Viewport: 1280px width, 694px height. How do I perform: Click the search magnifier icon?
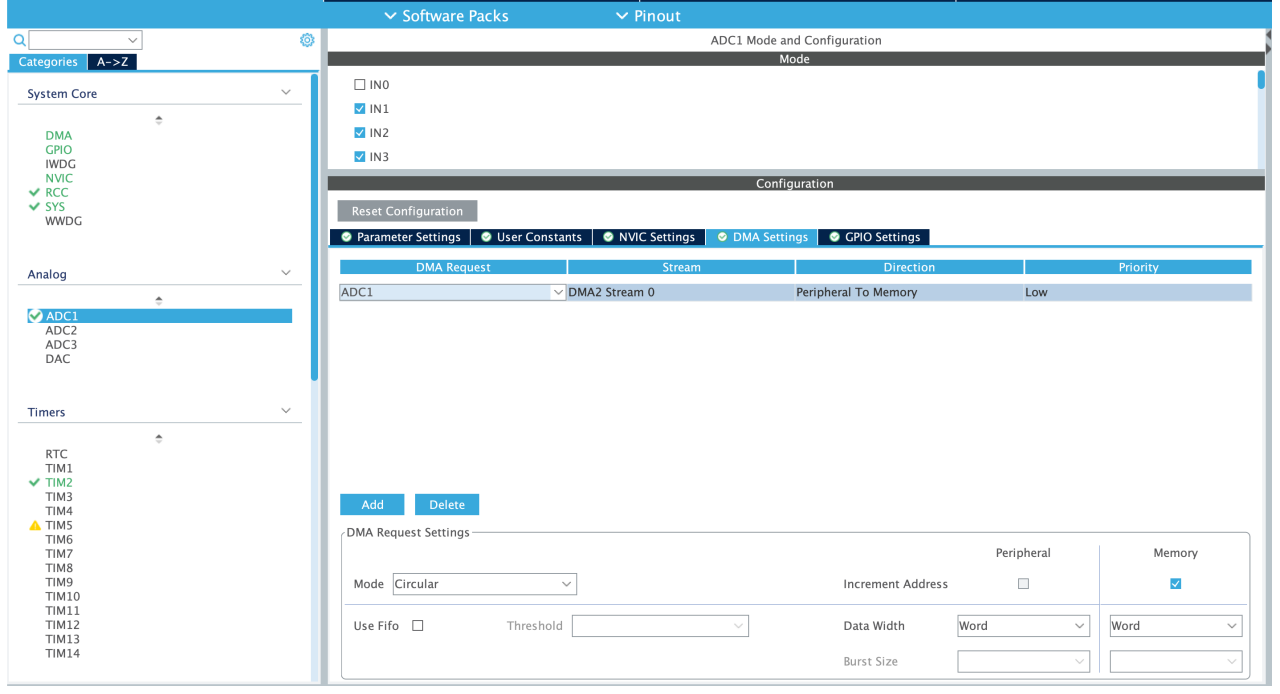point(19,40)
